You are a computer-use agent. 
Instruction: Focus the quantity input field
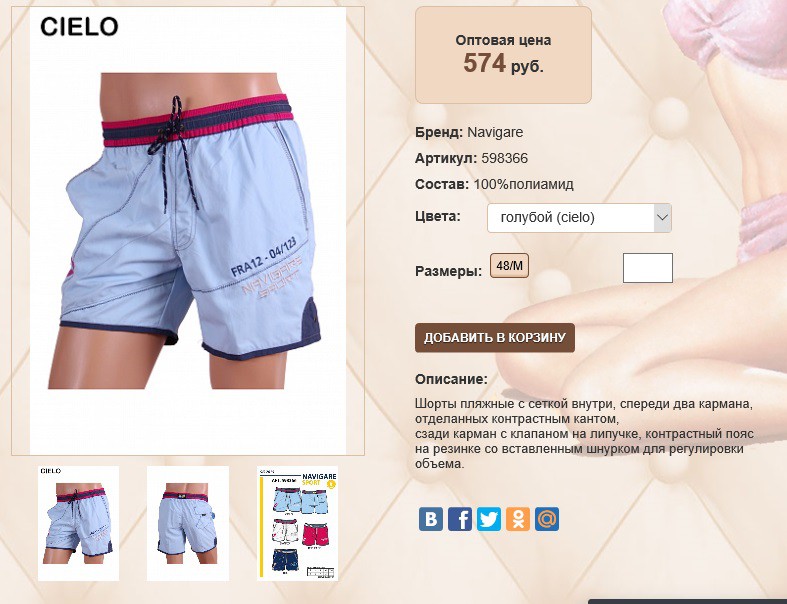[x=647, y=268]
